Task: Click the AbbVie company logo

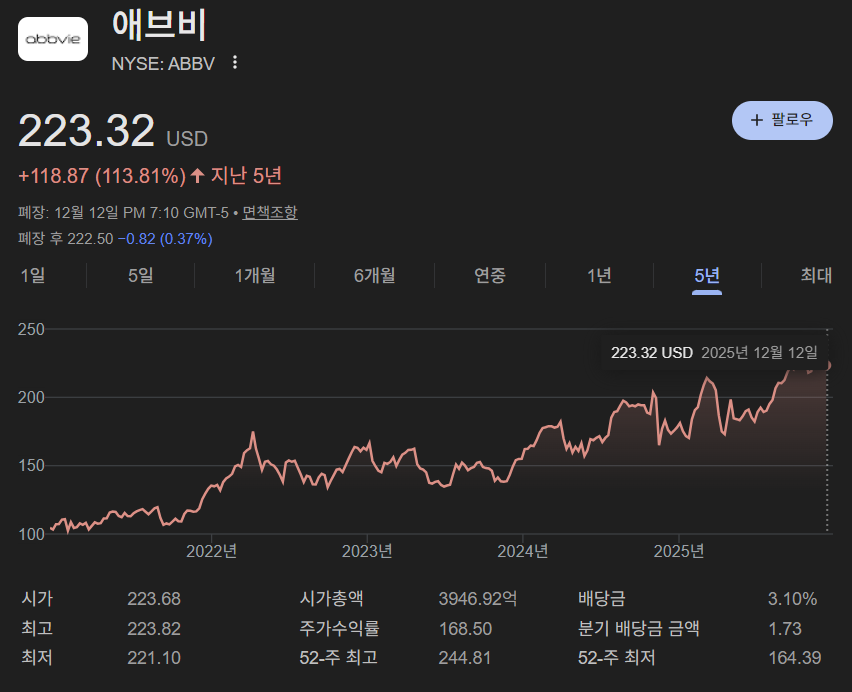Action: click(53, 39)
